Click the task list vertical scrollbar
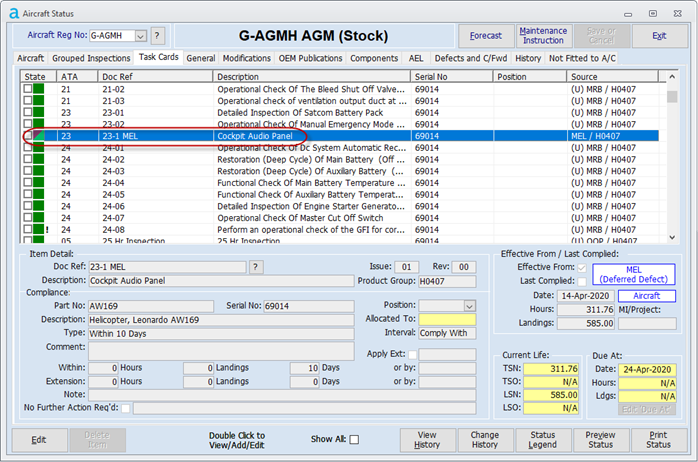Image resolution: width=698 pixels, height=462 pixels. (673, 160)
